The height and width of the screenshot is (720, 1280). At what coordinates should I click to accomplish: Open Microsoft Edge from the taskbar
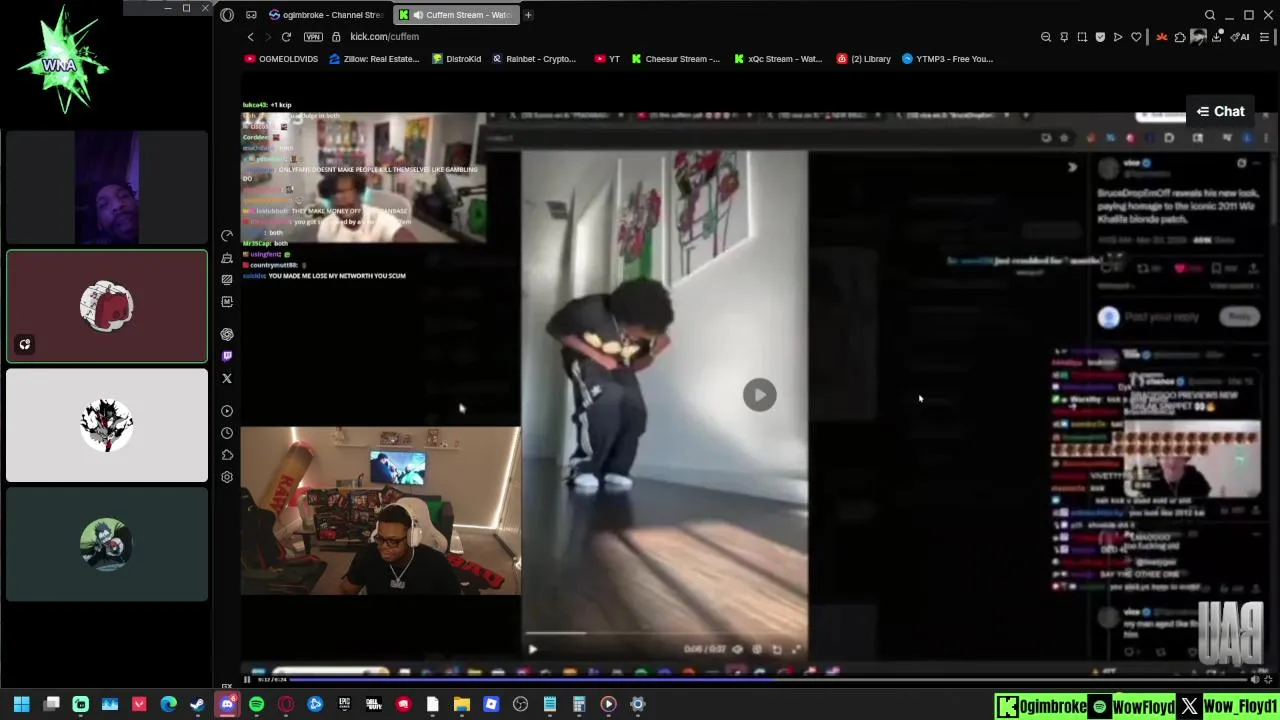168,704
